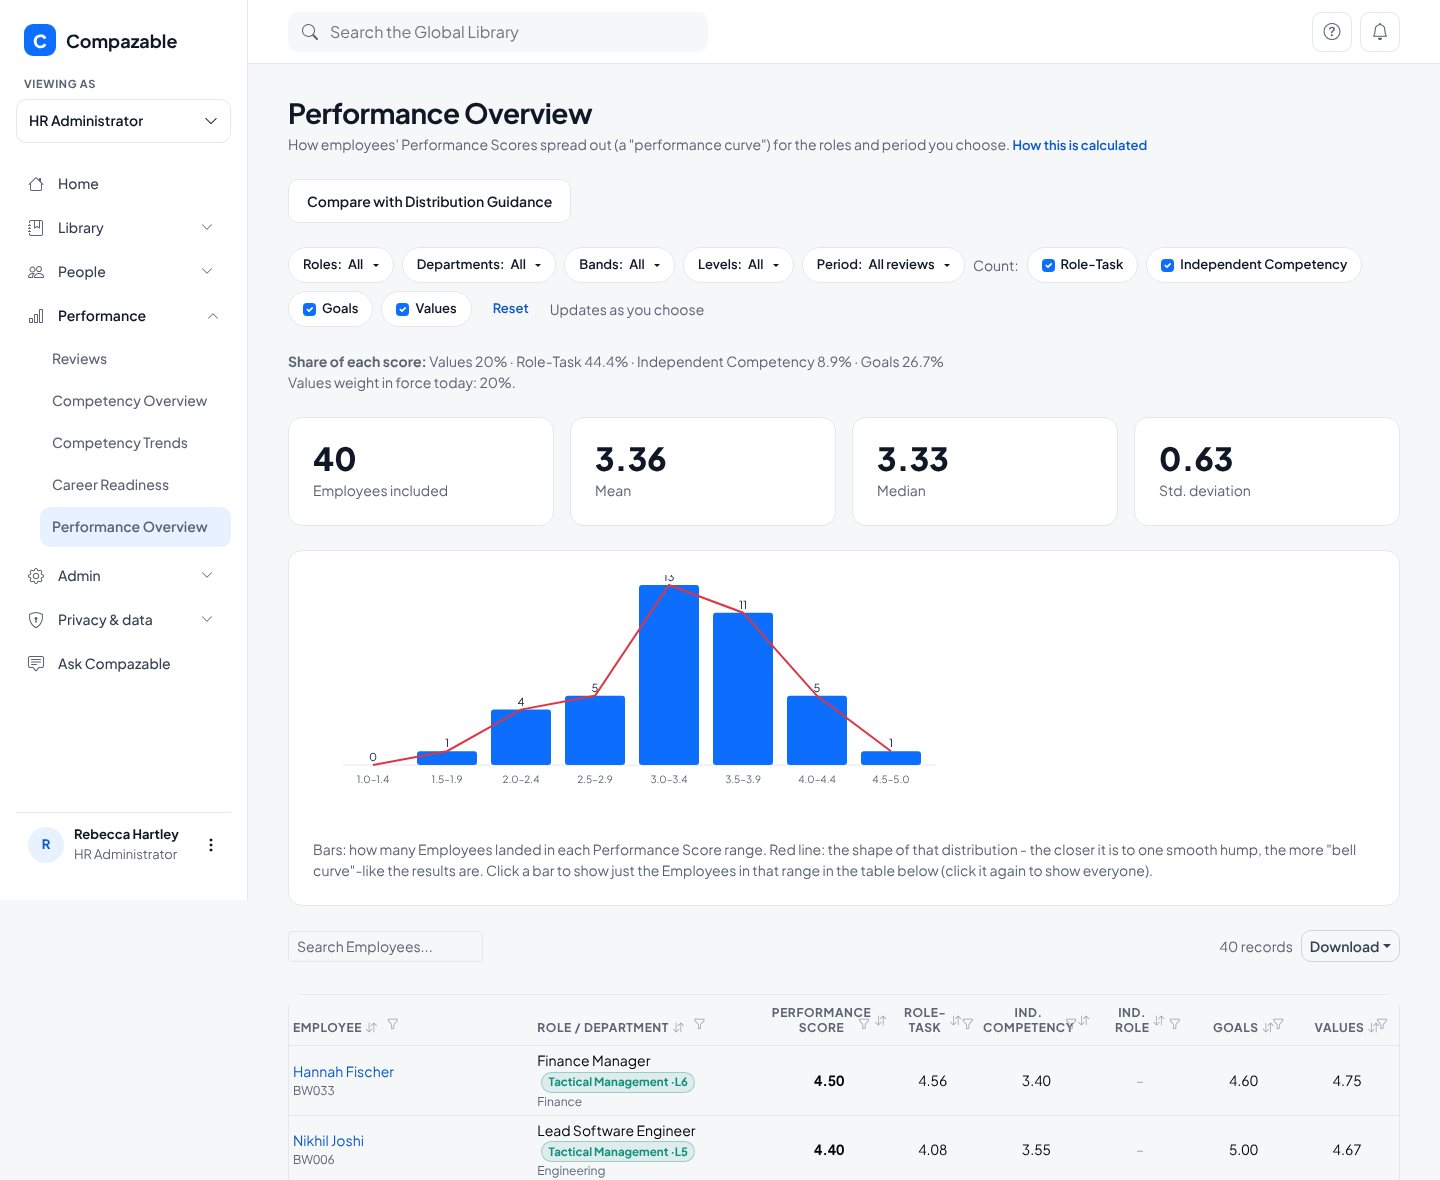Click the 2.0-2.4 histogram bar
The height and width of the screenshot is (1180, 1440).
coord(521,737)
